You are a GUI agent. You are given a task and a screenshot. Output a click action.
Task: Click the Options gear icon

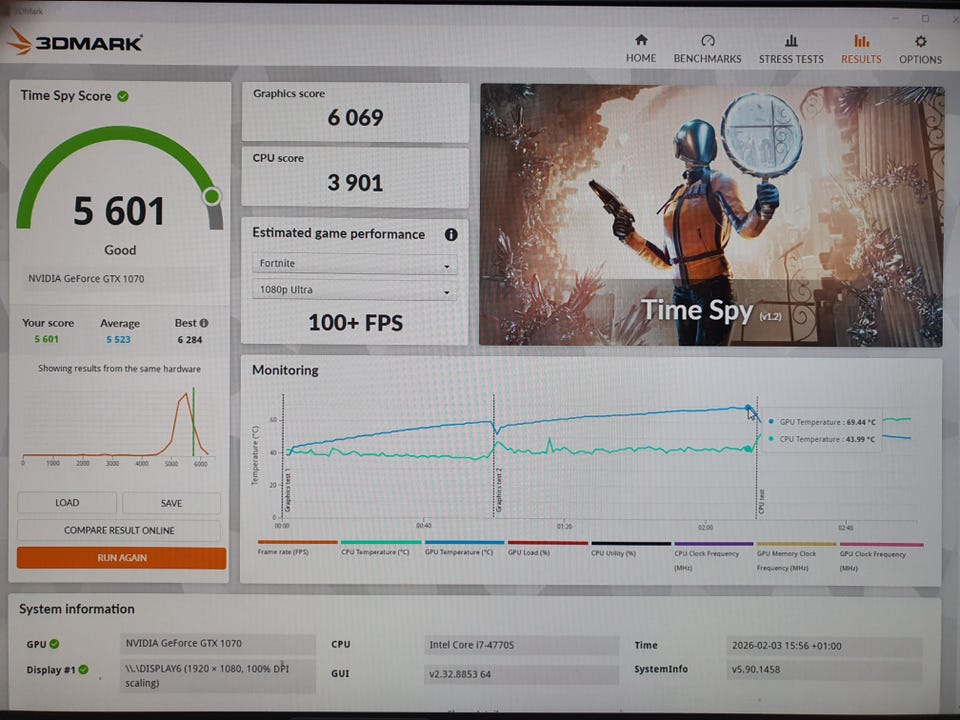tap(920, 41)
